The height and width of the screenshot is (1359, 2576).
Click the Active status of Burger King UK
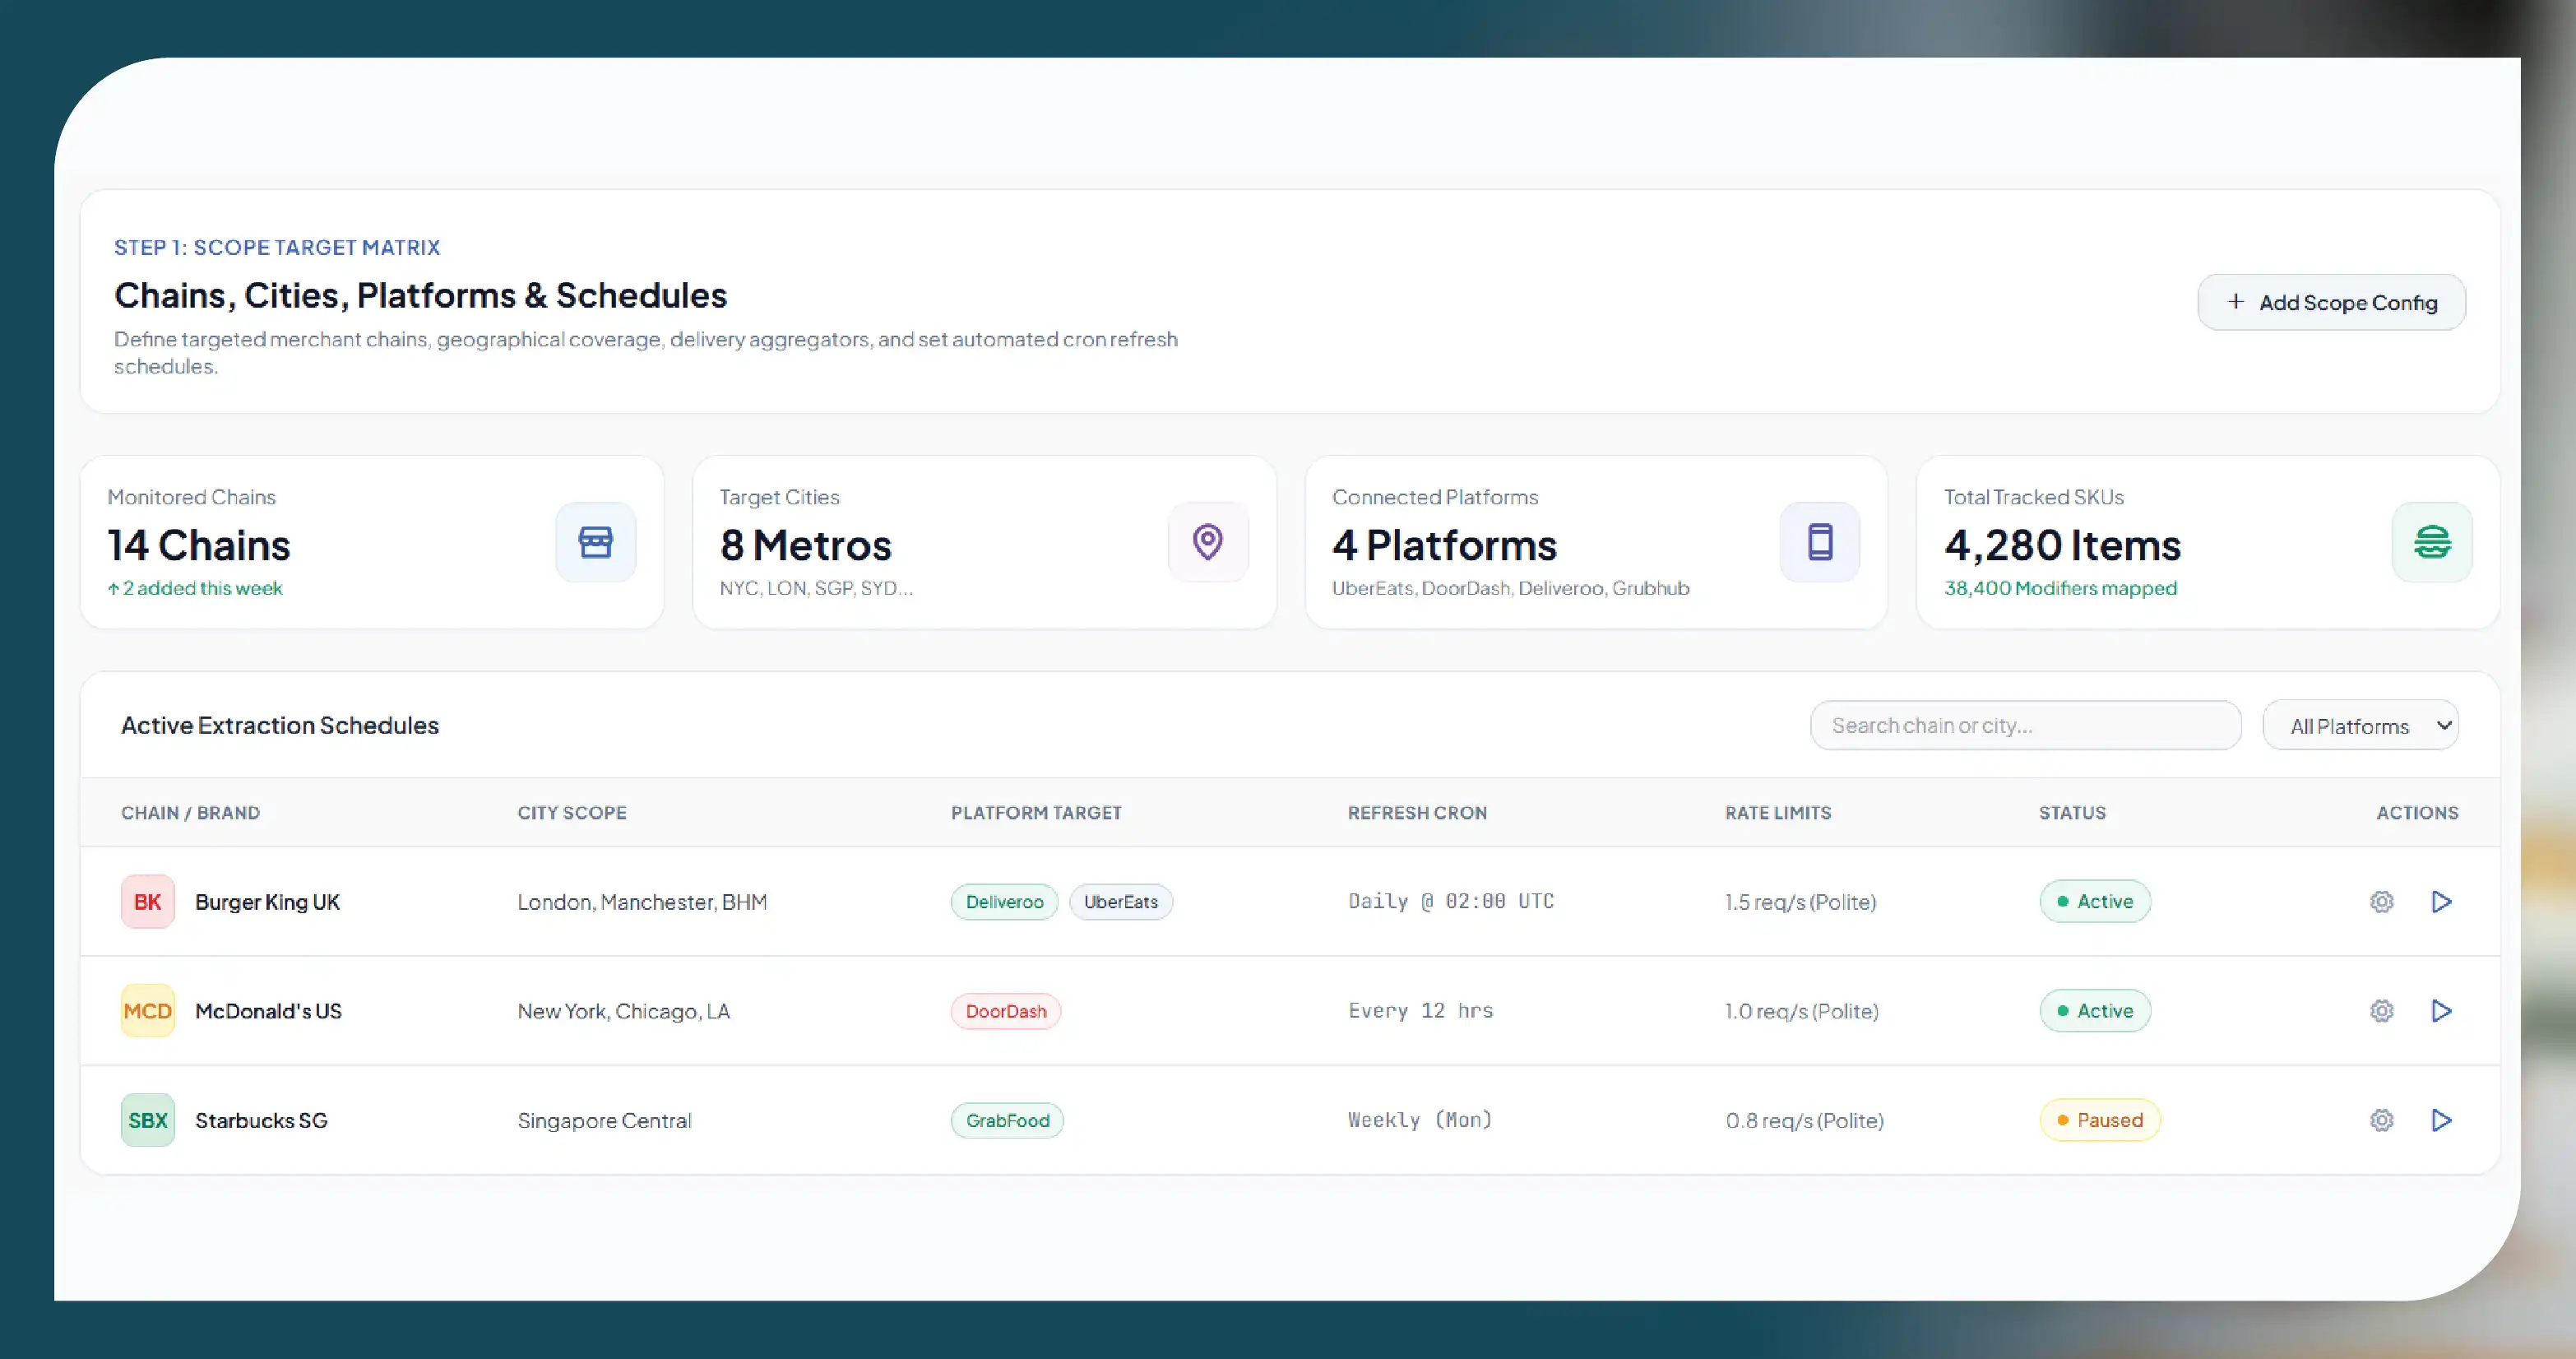click(x=2095, y=901)
